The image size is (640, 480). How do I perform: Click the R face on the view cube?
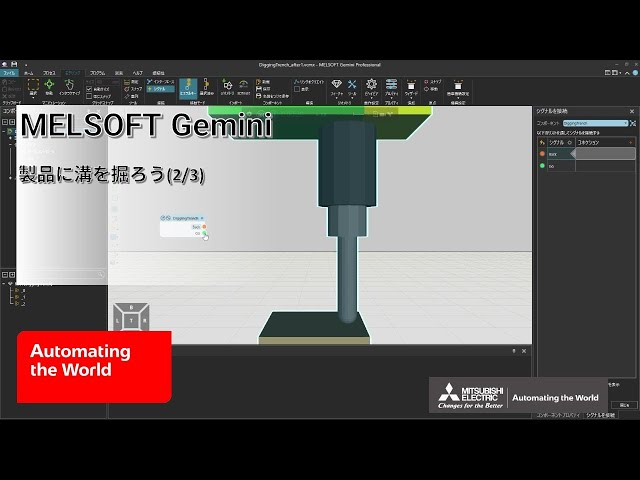(144, 321)
